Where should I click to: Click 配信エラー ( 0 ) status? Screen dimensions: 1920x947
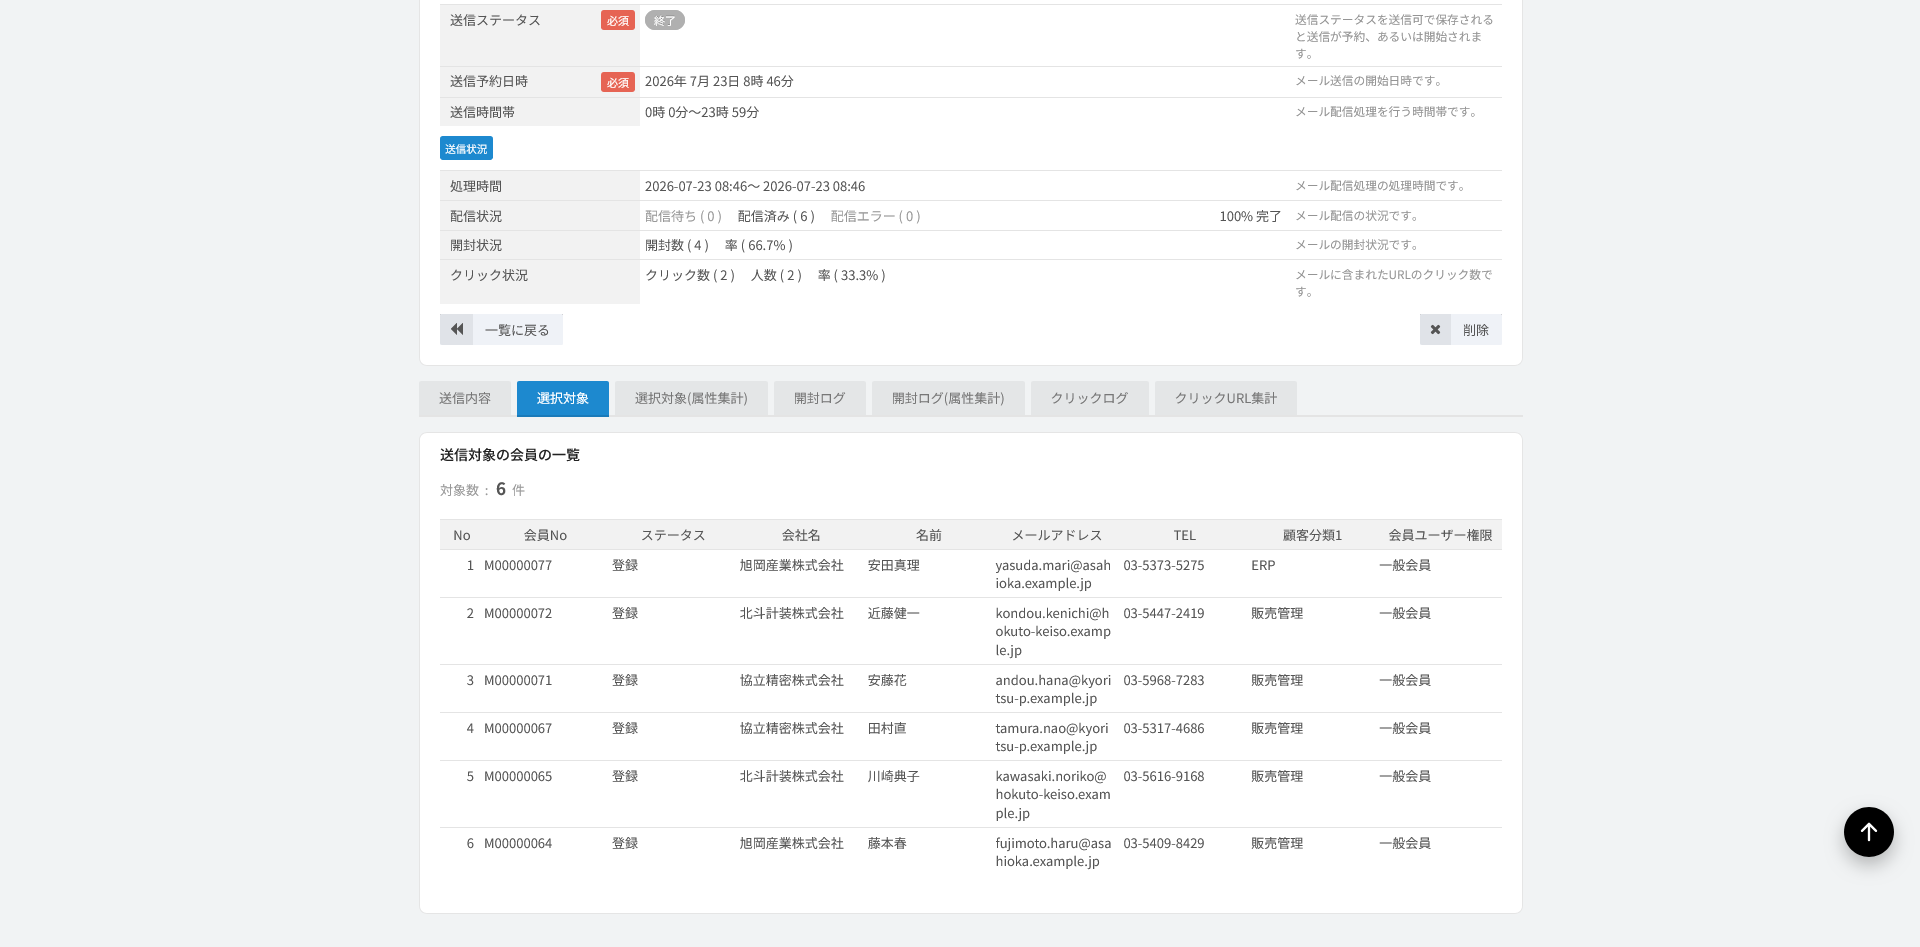[x=876, y=216]
